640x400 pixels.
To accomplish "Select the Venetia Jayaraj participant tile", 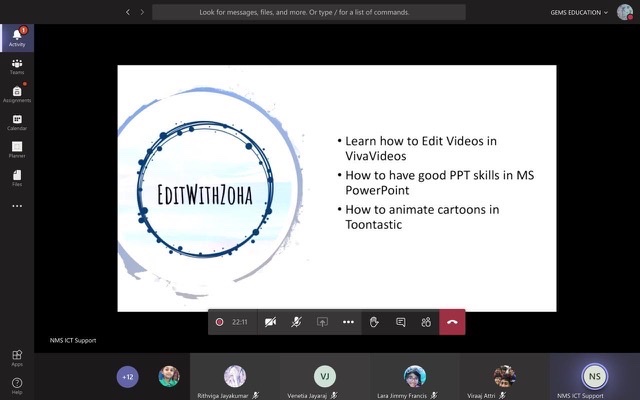I will pyautogui.click(x=325, y=377).
